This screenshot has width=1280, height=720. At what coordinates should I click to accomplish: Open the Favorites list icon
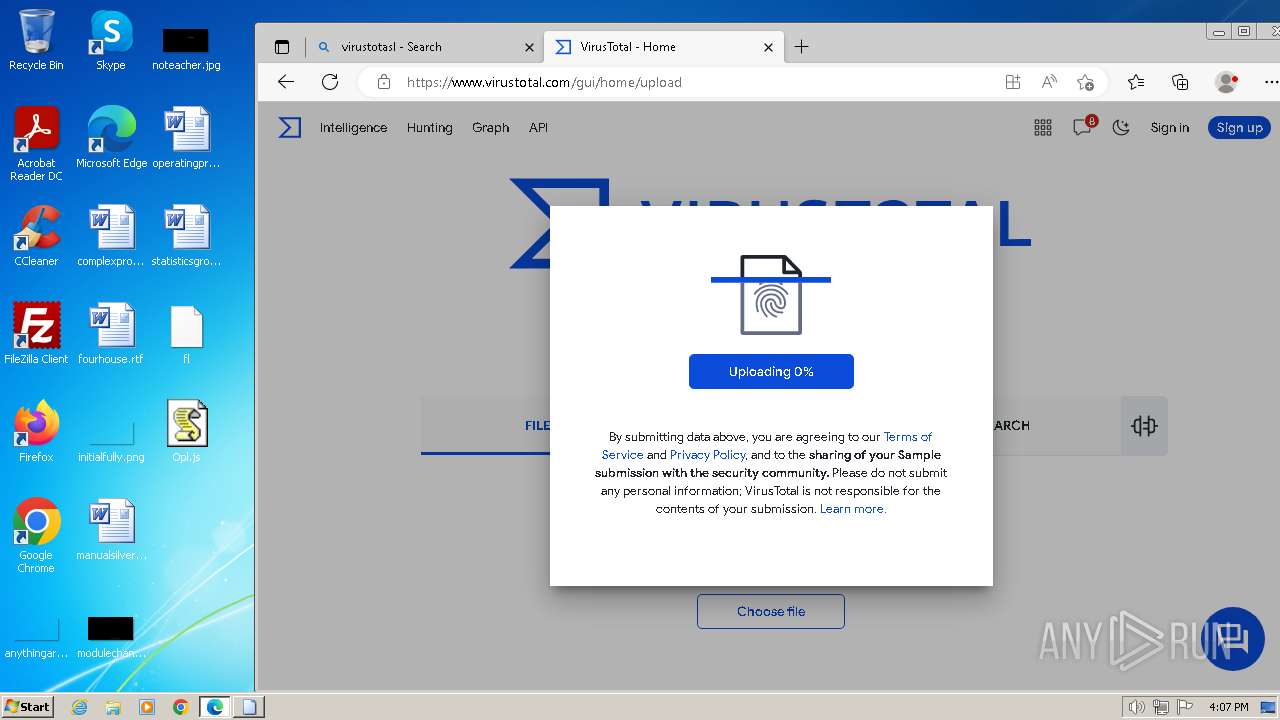tap(1136, 82)
